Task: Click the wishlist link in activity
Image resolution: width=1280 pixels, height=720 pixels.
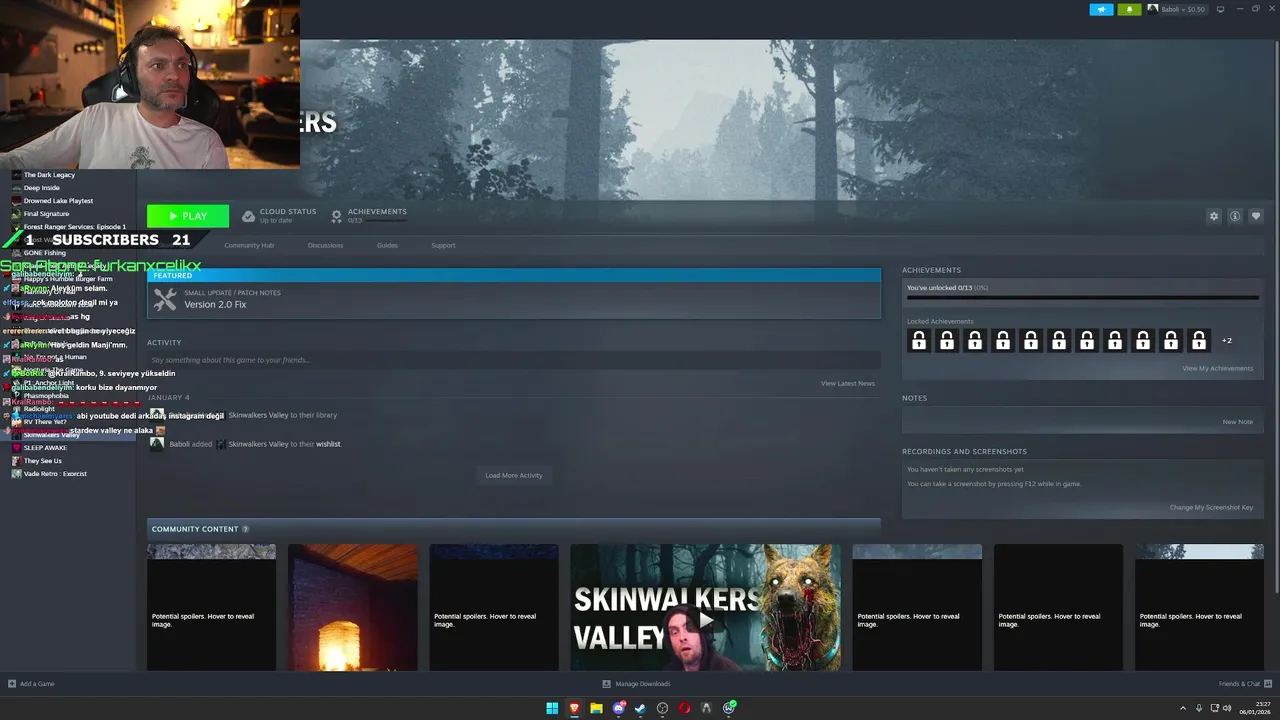Action: (328, 444)
